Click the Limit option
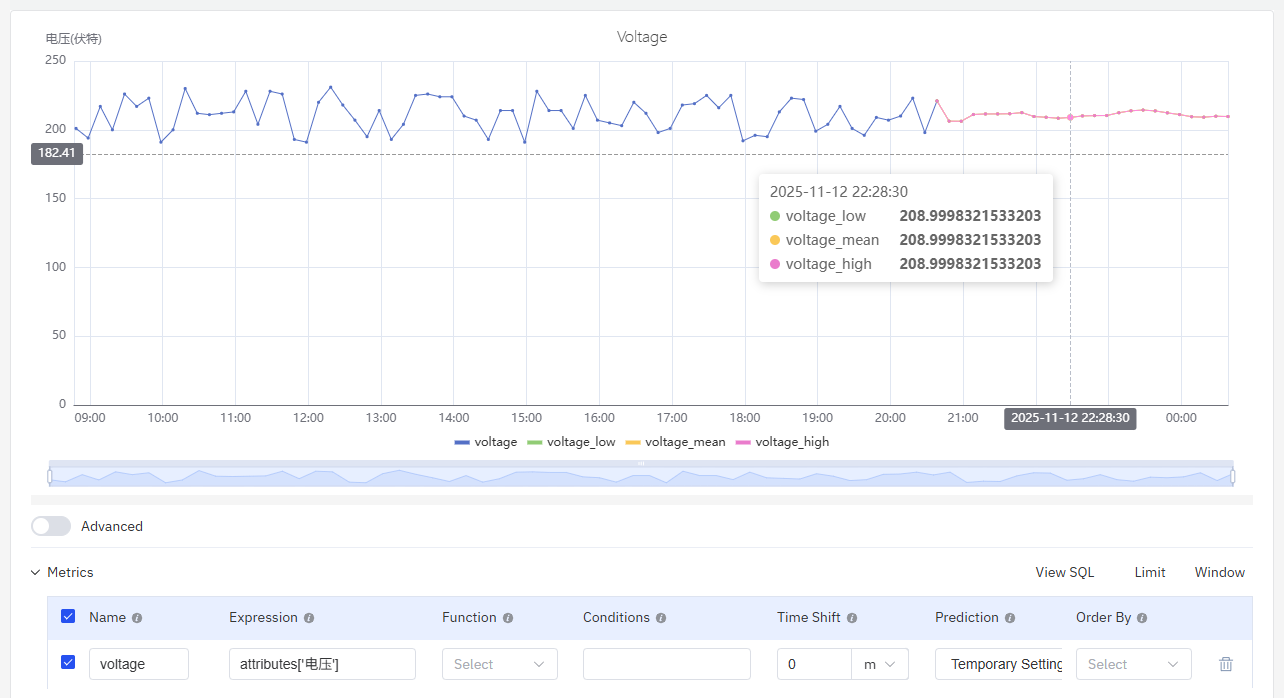This screenshot has width=1284, height=698. coord(1149,572)
